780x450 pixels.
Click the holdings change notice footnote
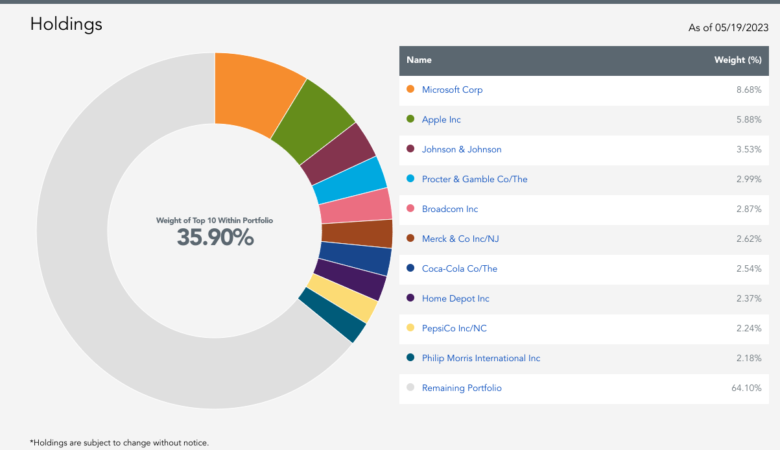click(119, 443)
